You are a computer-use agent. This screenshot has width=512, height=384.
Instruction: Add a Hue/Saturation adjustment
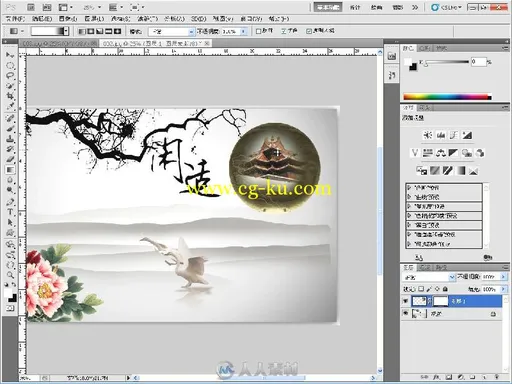428,153
